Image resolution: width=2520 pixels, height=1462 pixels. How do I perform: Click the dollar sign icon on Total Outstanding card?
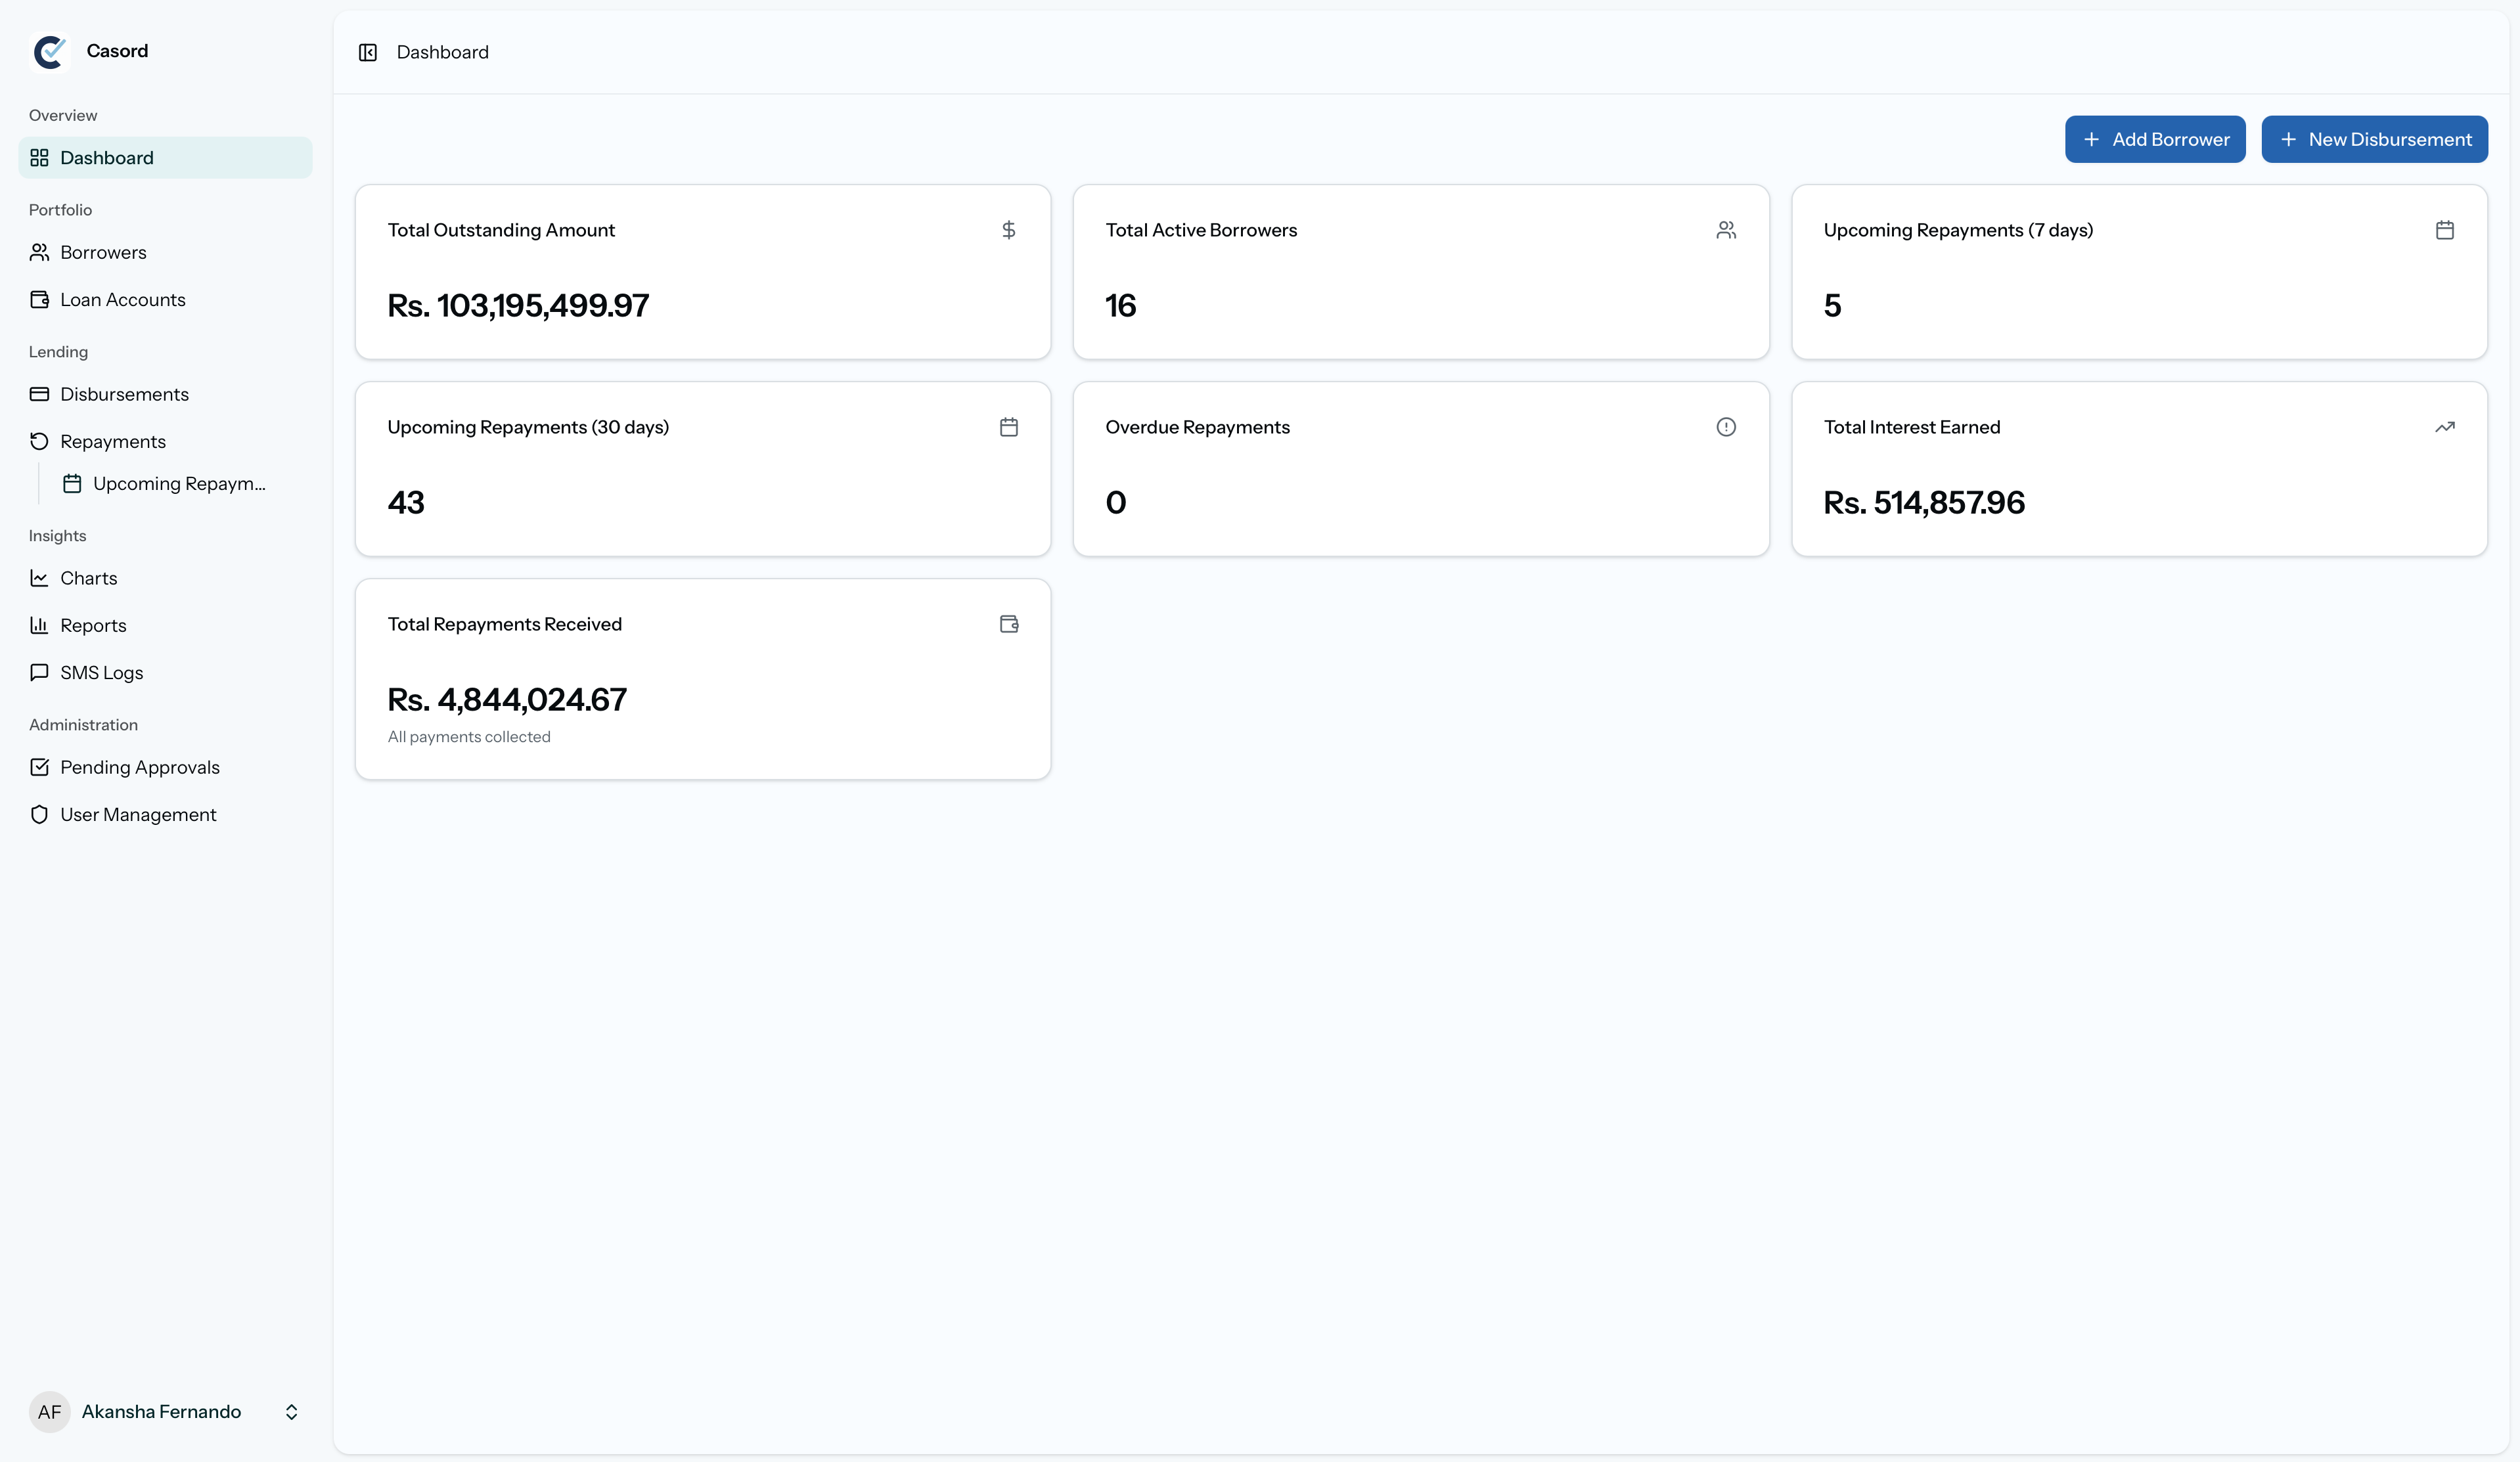(x=1008, y=230)
